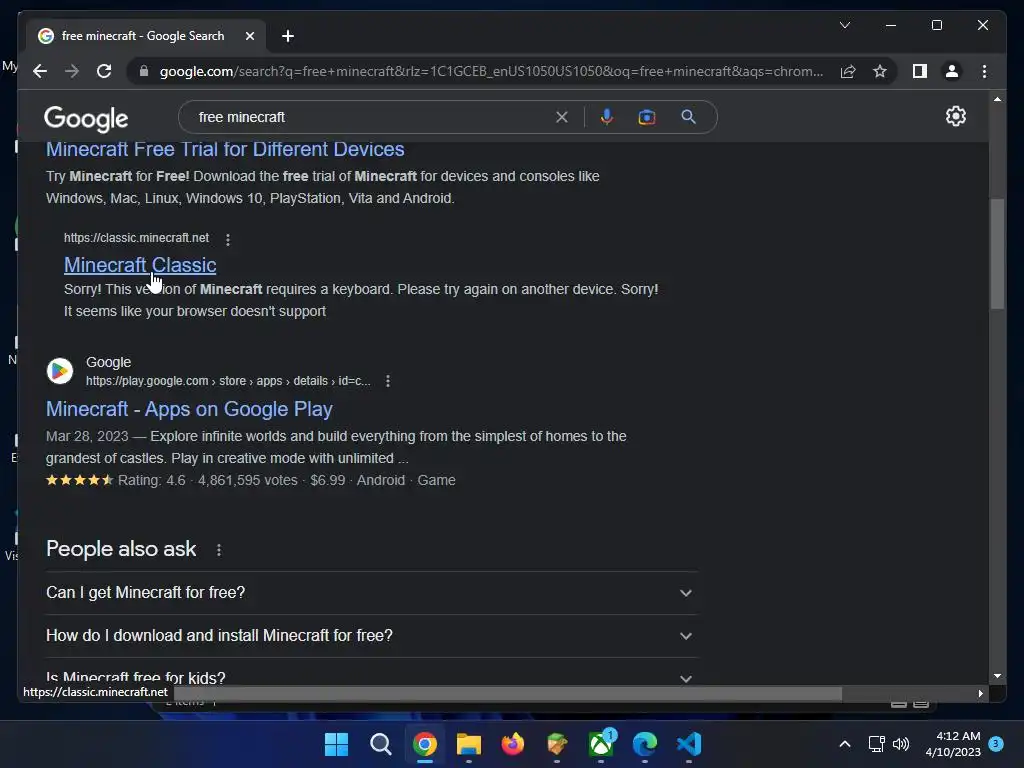The image size is (1024, 768).
Task: Open volume control in system tray
Action: pos(901,744)
